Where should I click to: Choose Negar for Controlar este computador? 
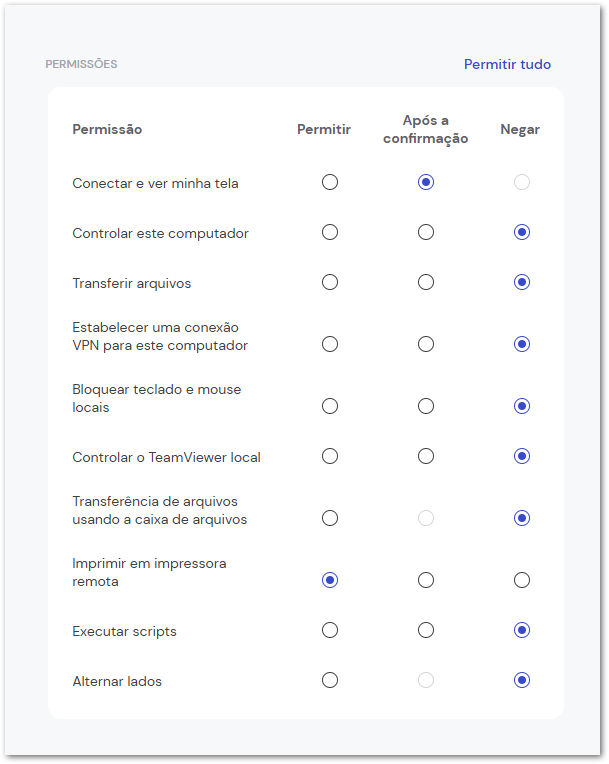click(x=522, y=232)
